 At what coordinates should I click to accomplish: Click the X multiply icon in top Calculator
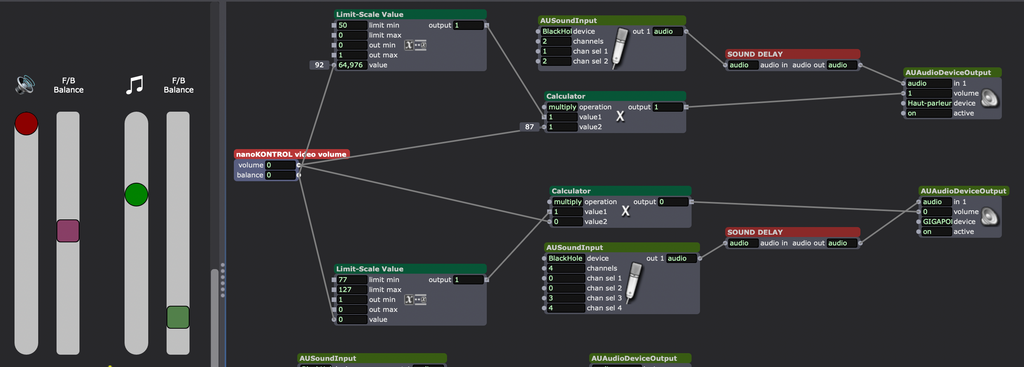click(620, 116)
